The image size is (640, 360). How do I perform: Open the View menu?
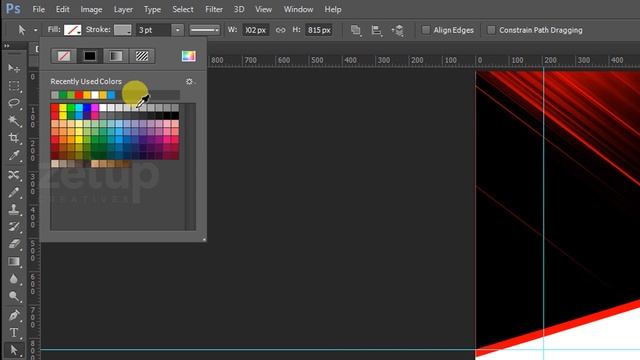263,9
